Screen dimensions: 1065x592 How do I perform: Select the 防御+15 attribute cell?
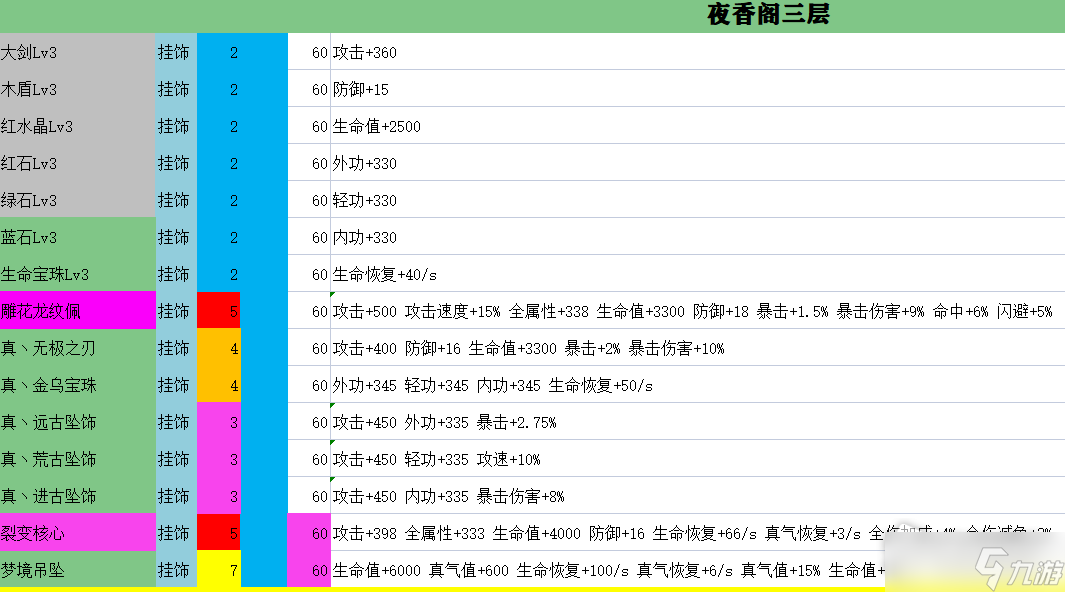tap(698, 89)
